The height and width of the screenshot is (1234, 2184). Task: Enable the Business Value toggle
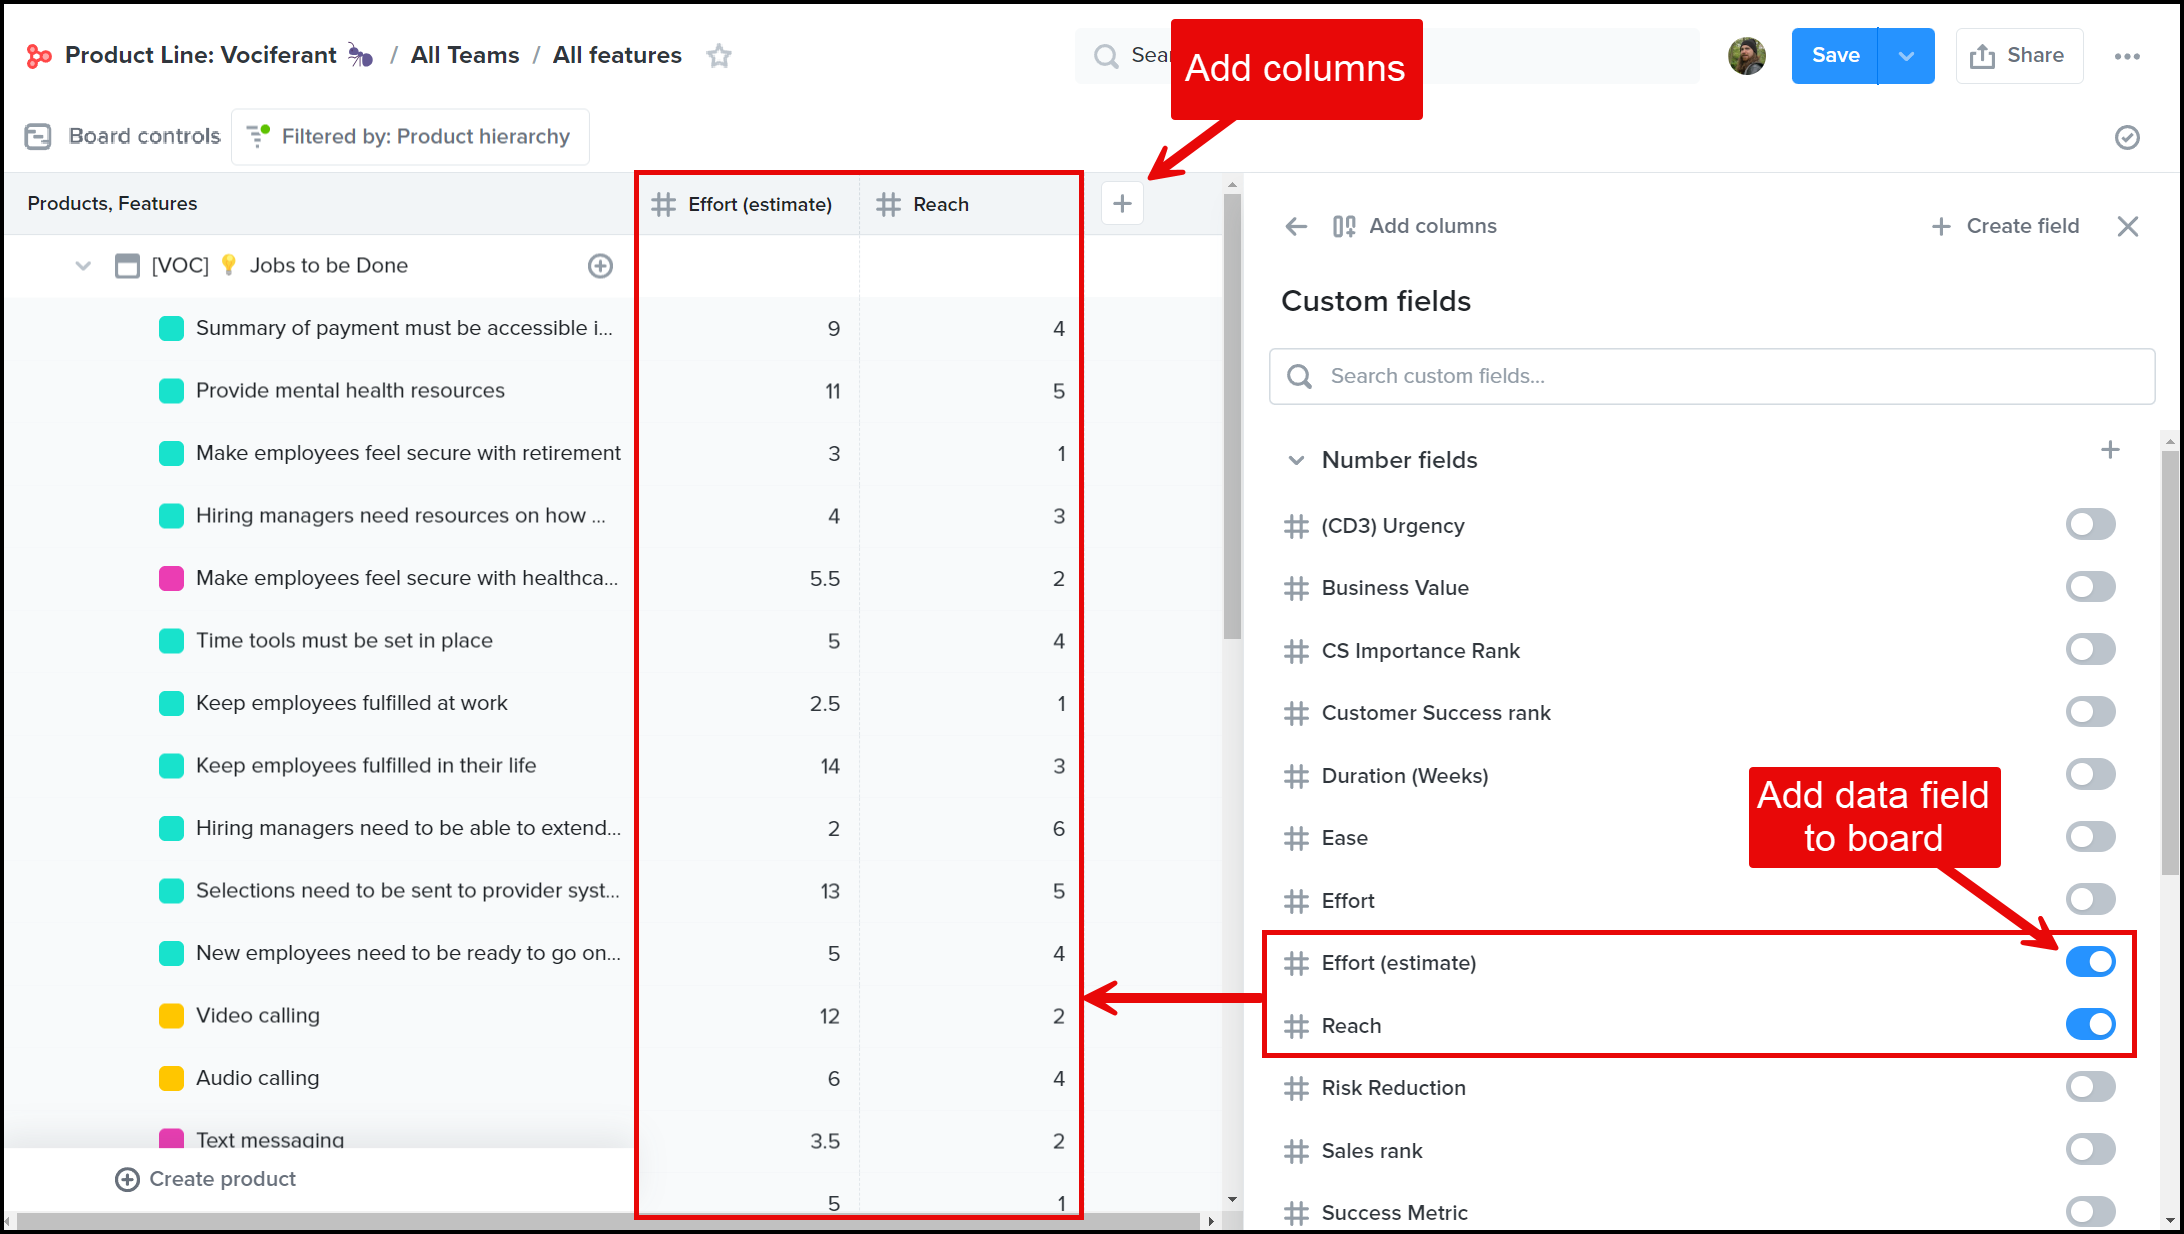click(2090, 587)
